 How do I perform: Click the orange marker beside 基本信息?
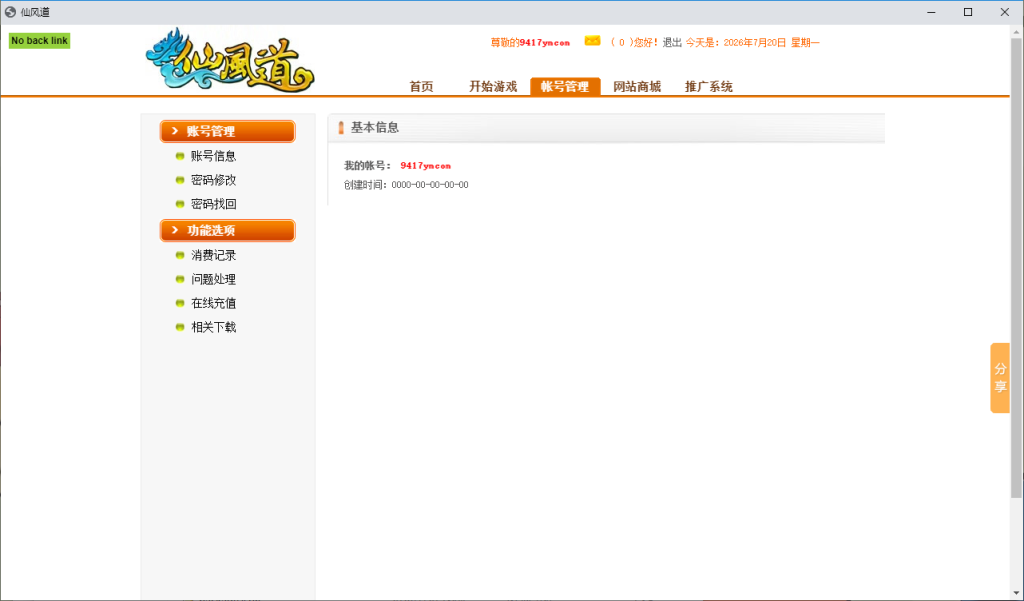[x=341, y=127]
